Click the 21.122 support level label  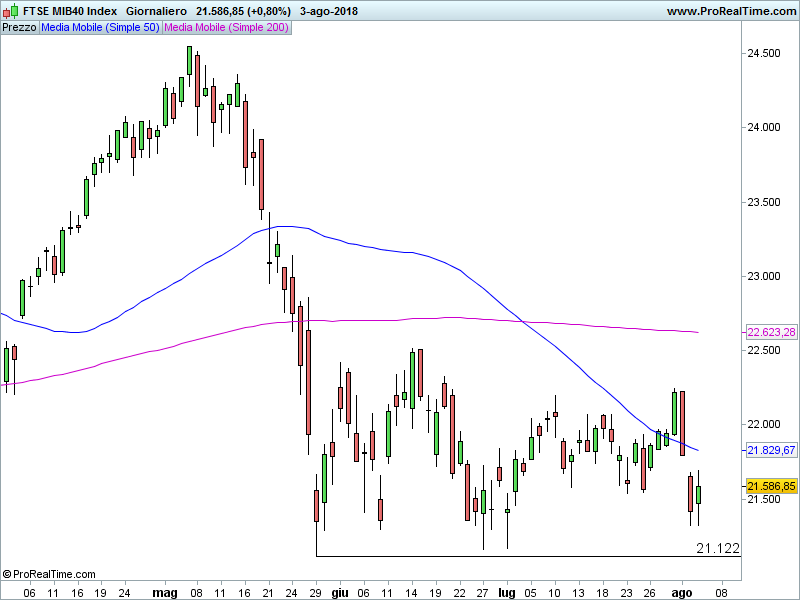(x=718, y=548)
